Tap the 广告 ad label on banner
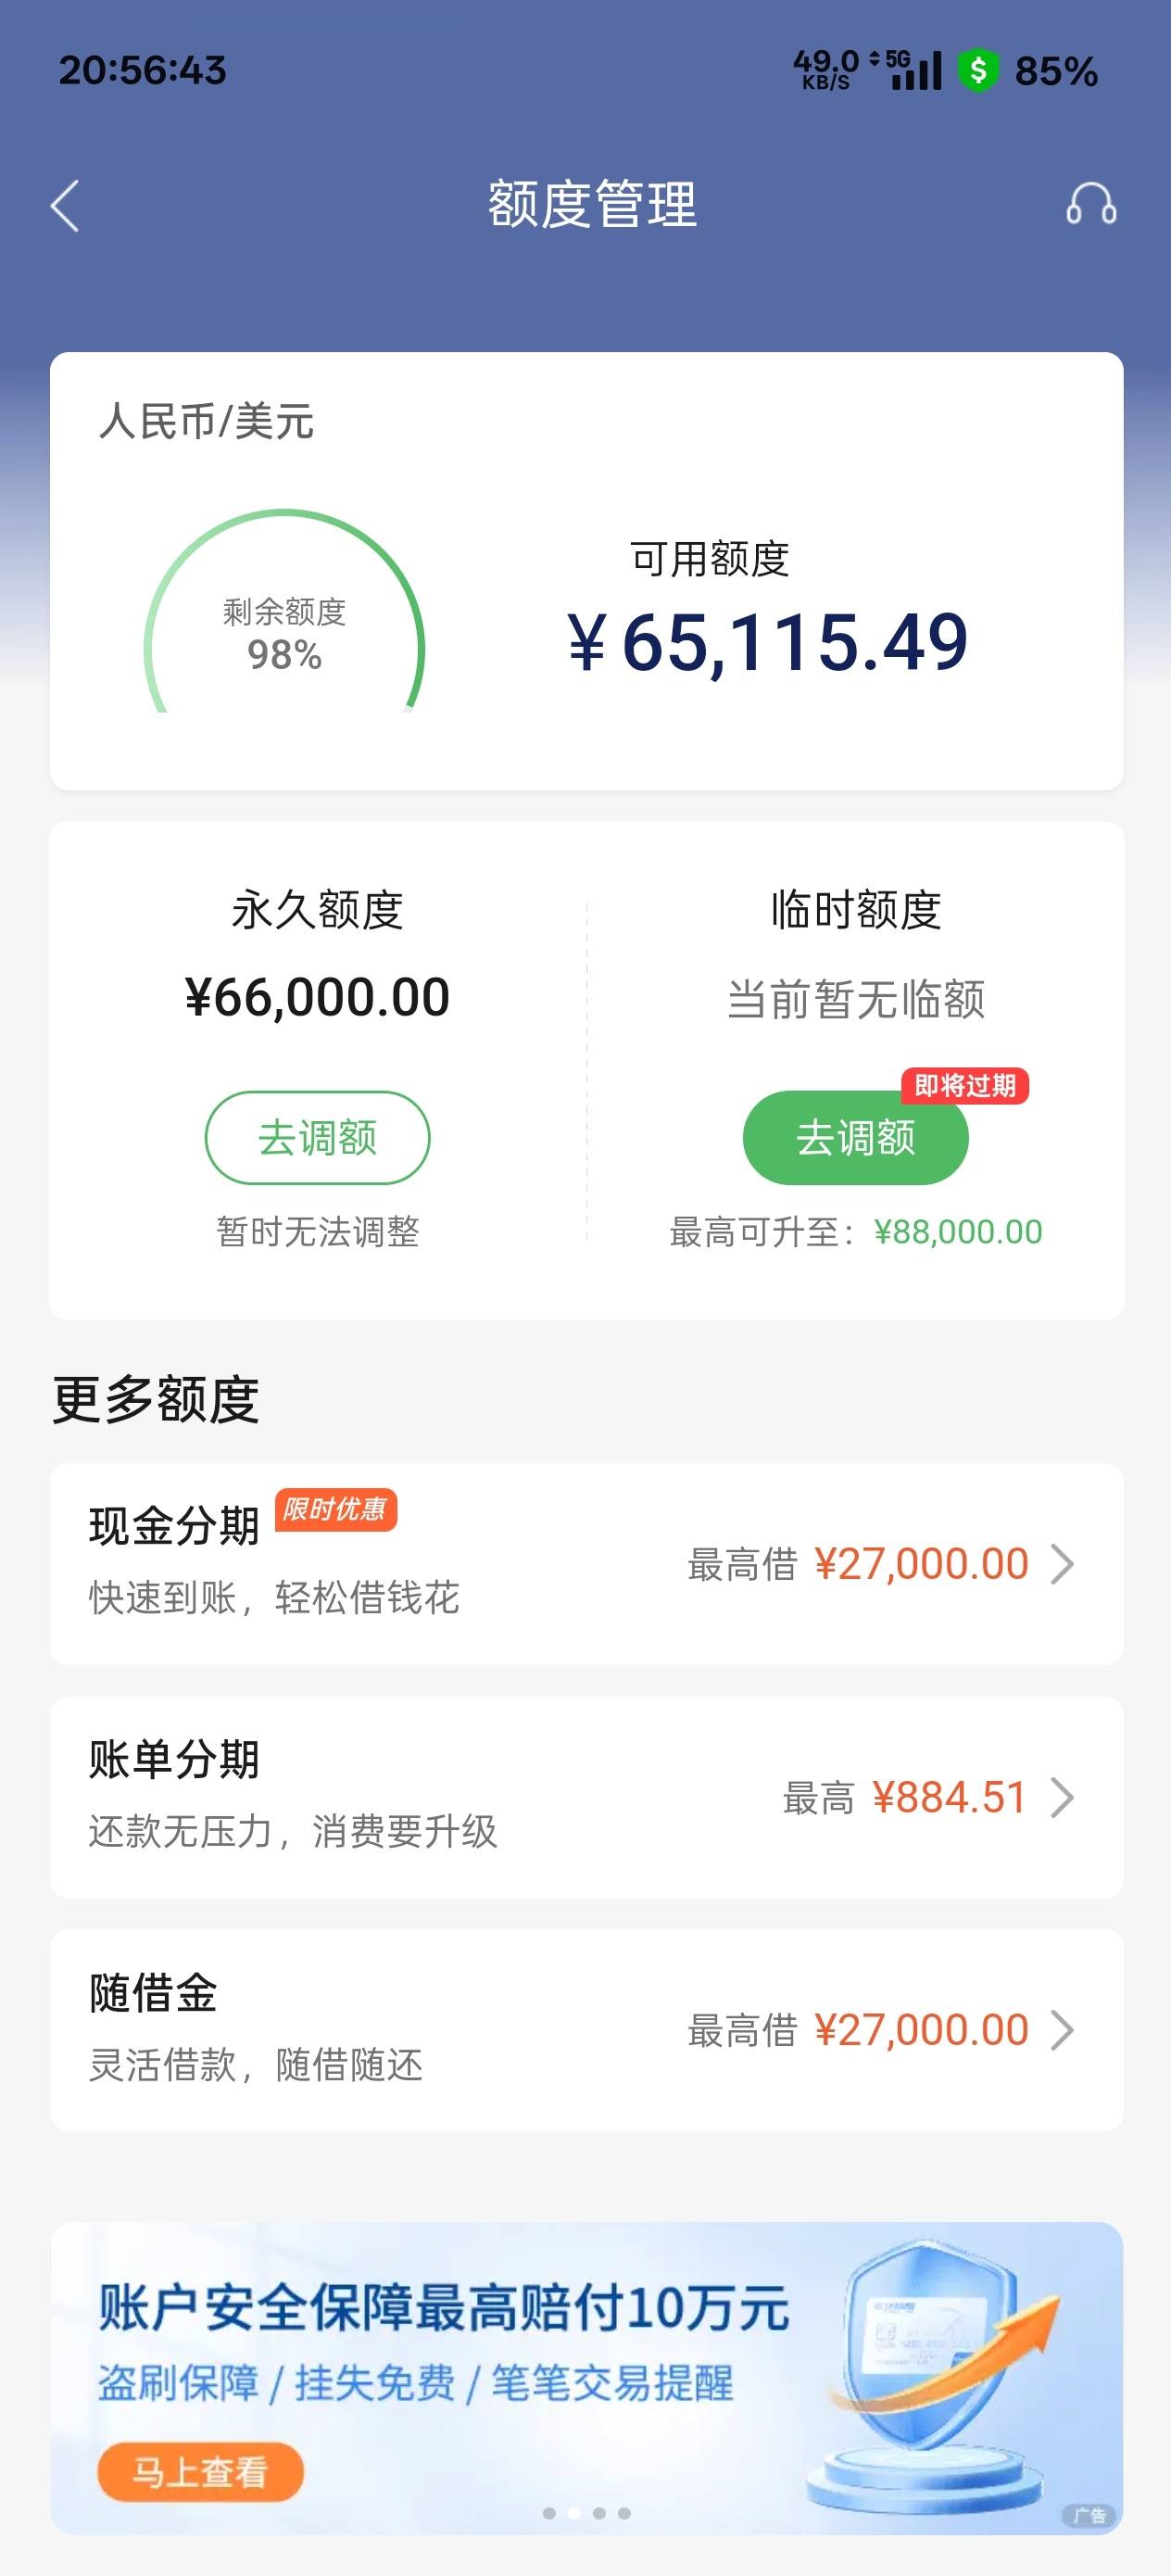 1088,2516
